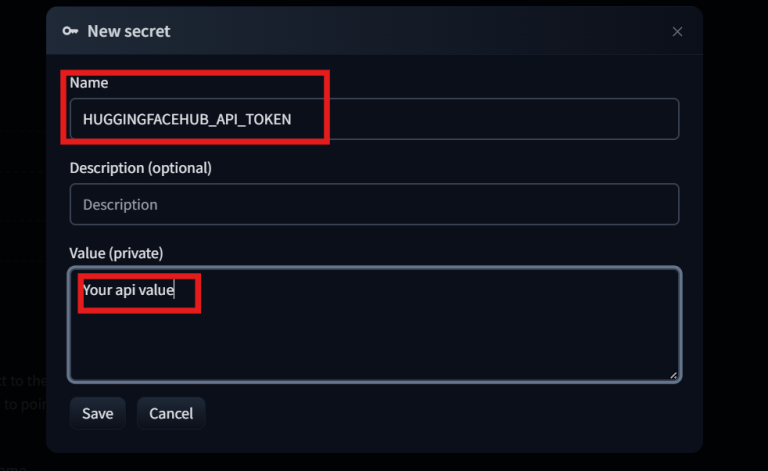This screenshot has width=768, height=471.
Task: Click the 'Name' field label
Action: (x=88, y=82)
